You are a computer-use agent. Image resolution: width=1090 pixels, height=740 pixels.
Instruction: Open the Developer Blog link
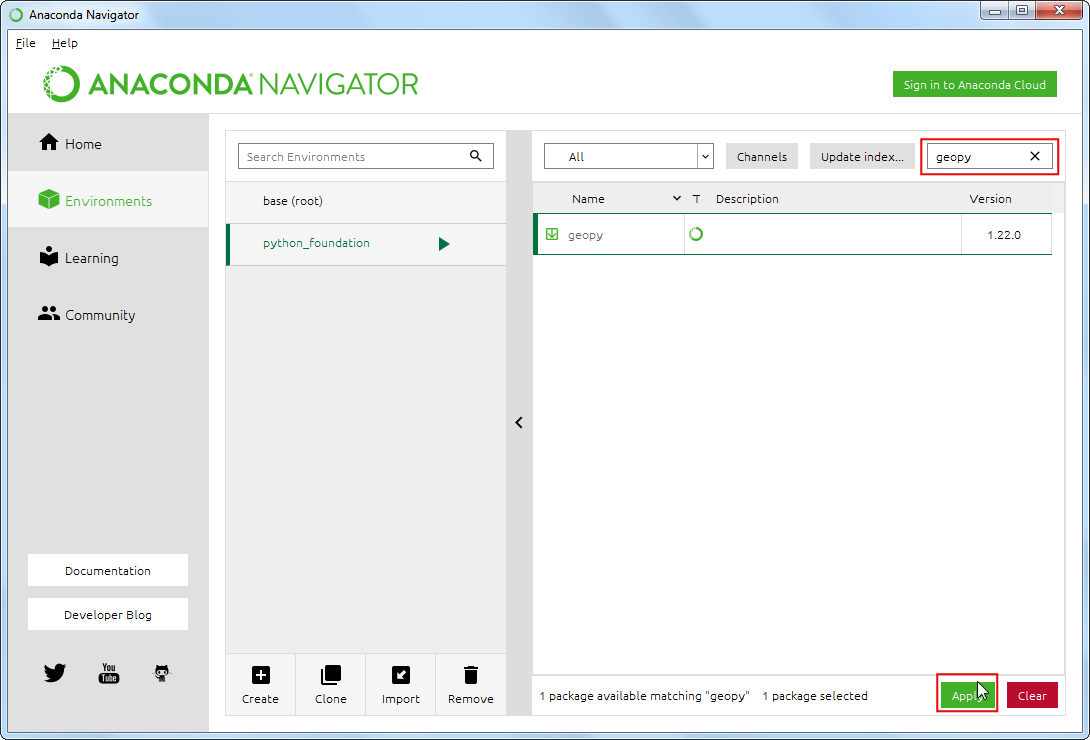pos(108,614)
